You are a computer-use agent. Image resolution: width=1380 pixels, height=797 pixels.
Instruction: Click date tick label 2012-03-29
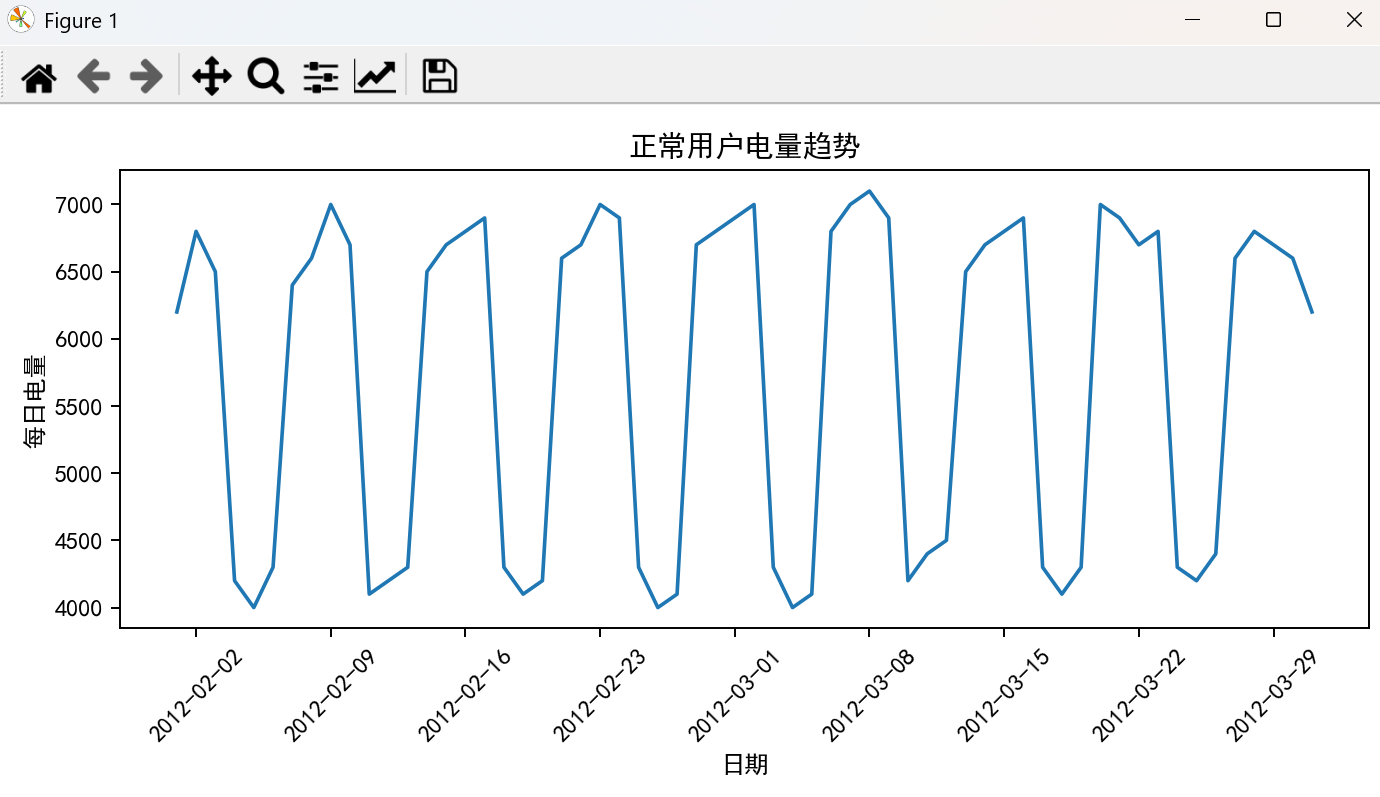(x=1272, y=695)
